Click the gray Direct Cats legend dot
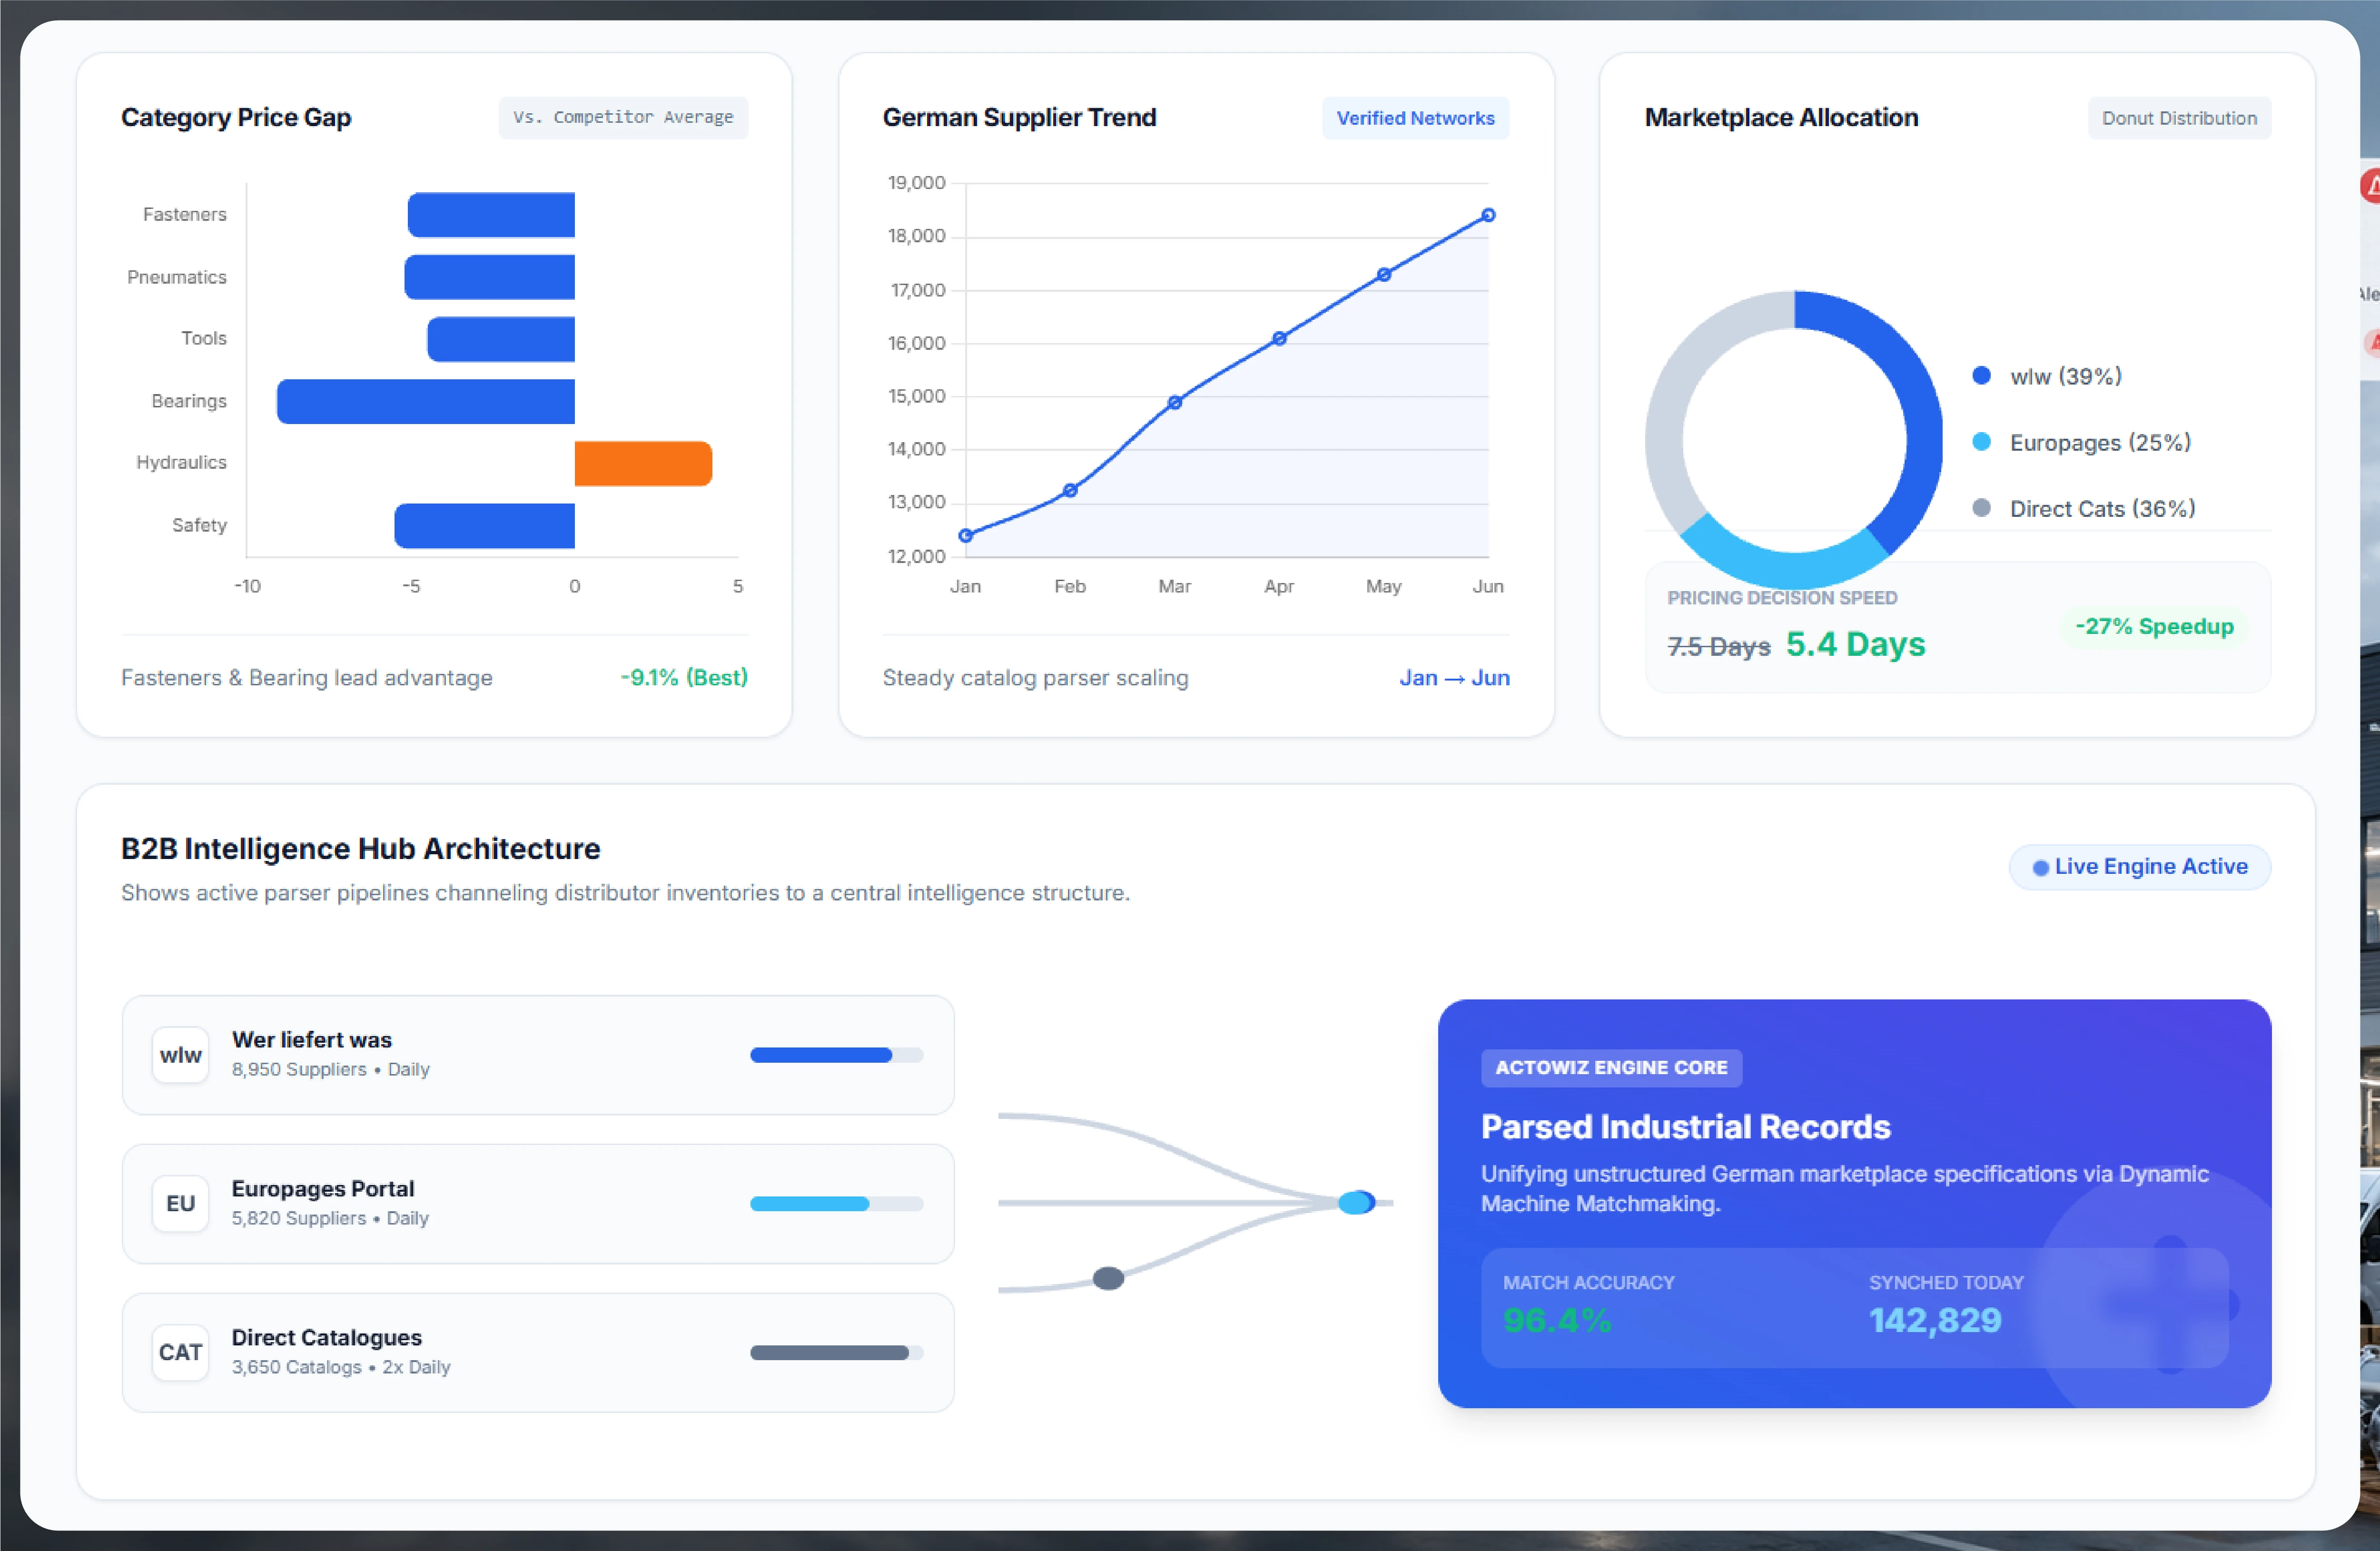The height and width of the screenshot is (1551, 2380). coord(1981,508)
